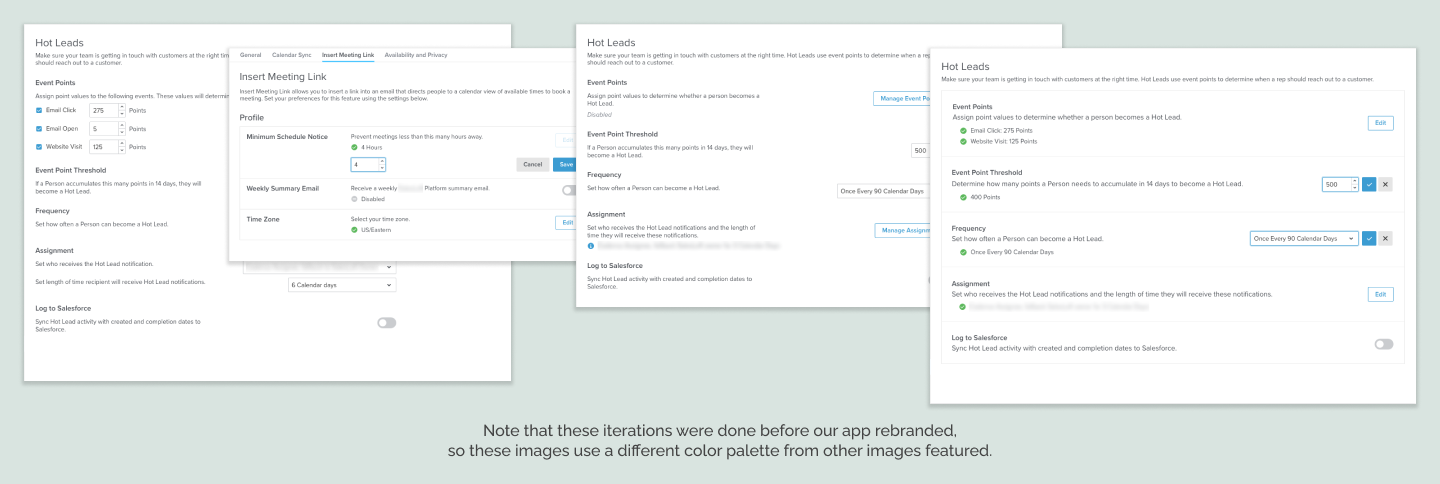Click the Minimum Schedule Notice stepper arrows

click(x=382, y=164)
